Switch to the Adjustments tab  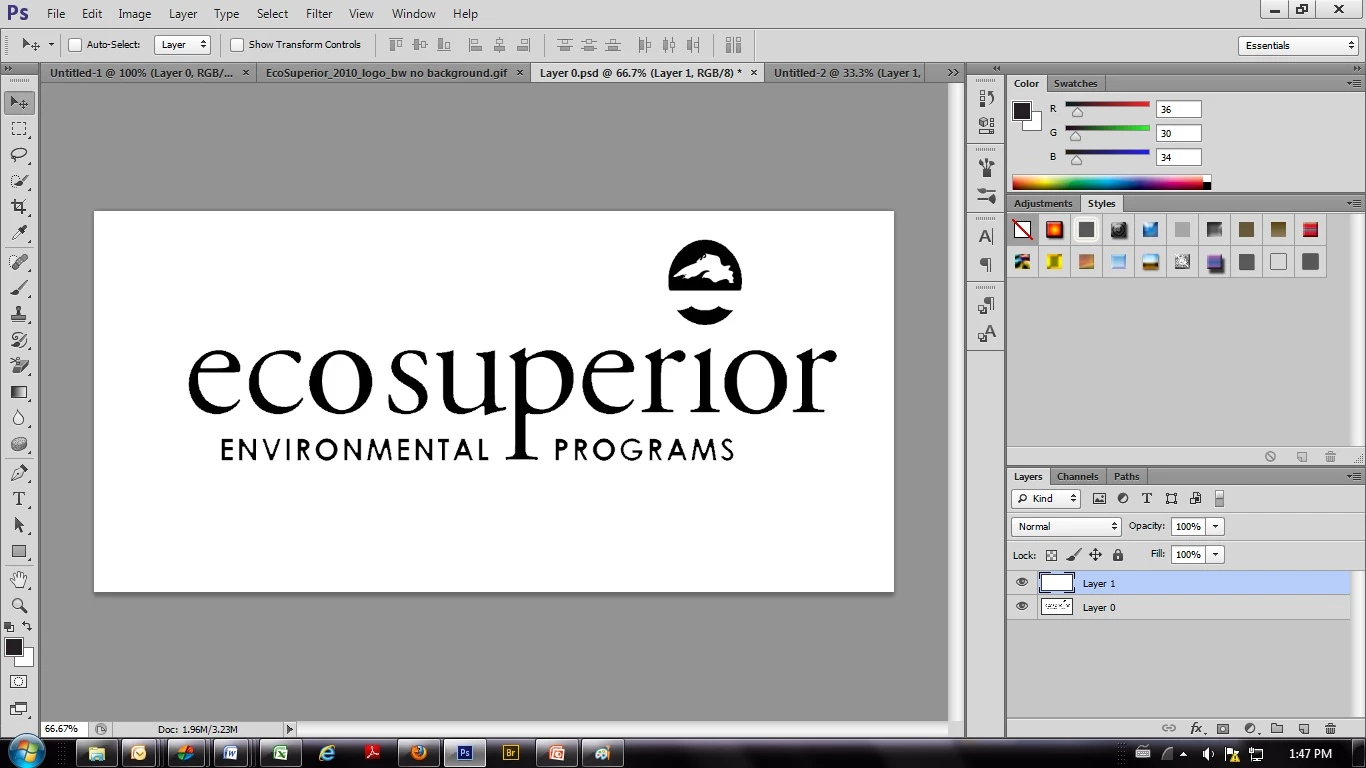point(1043,203)
